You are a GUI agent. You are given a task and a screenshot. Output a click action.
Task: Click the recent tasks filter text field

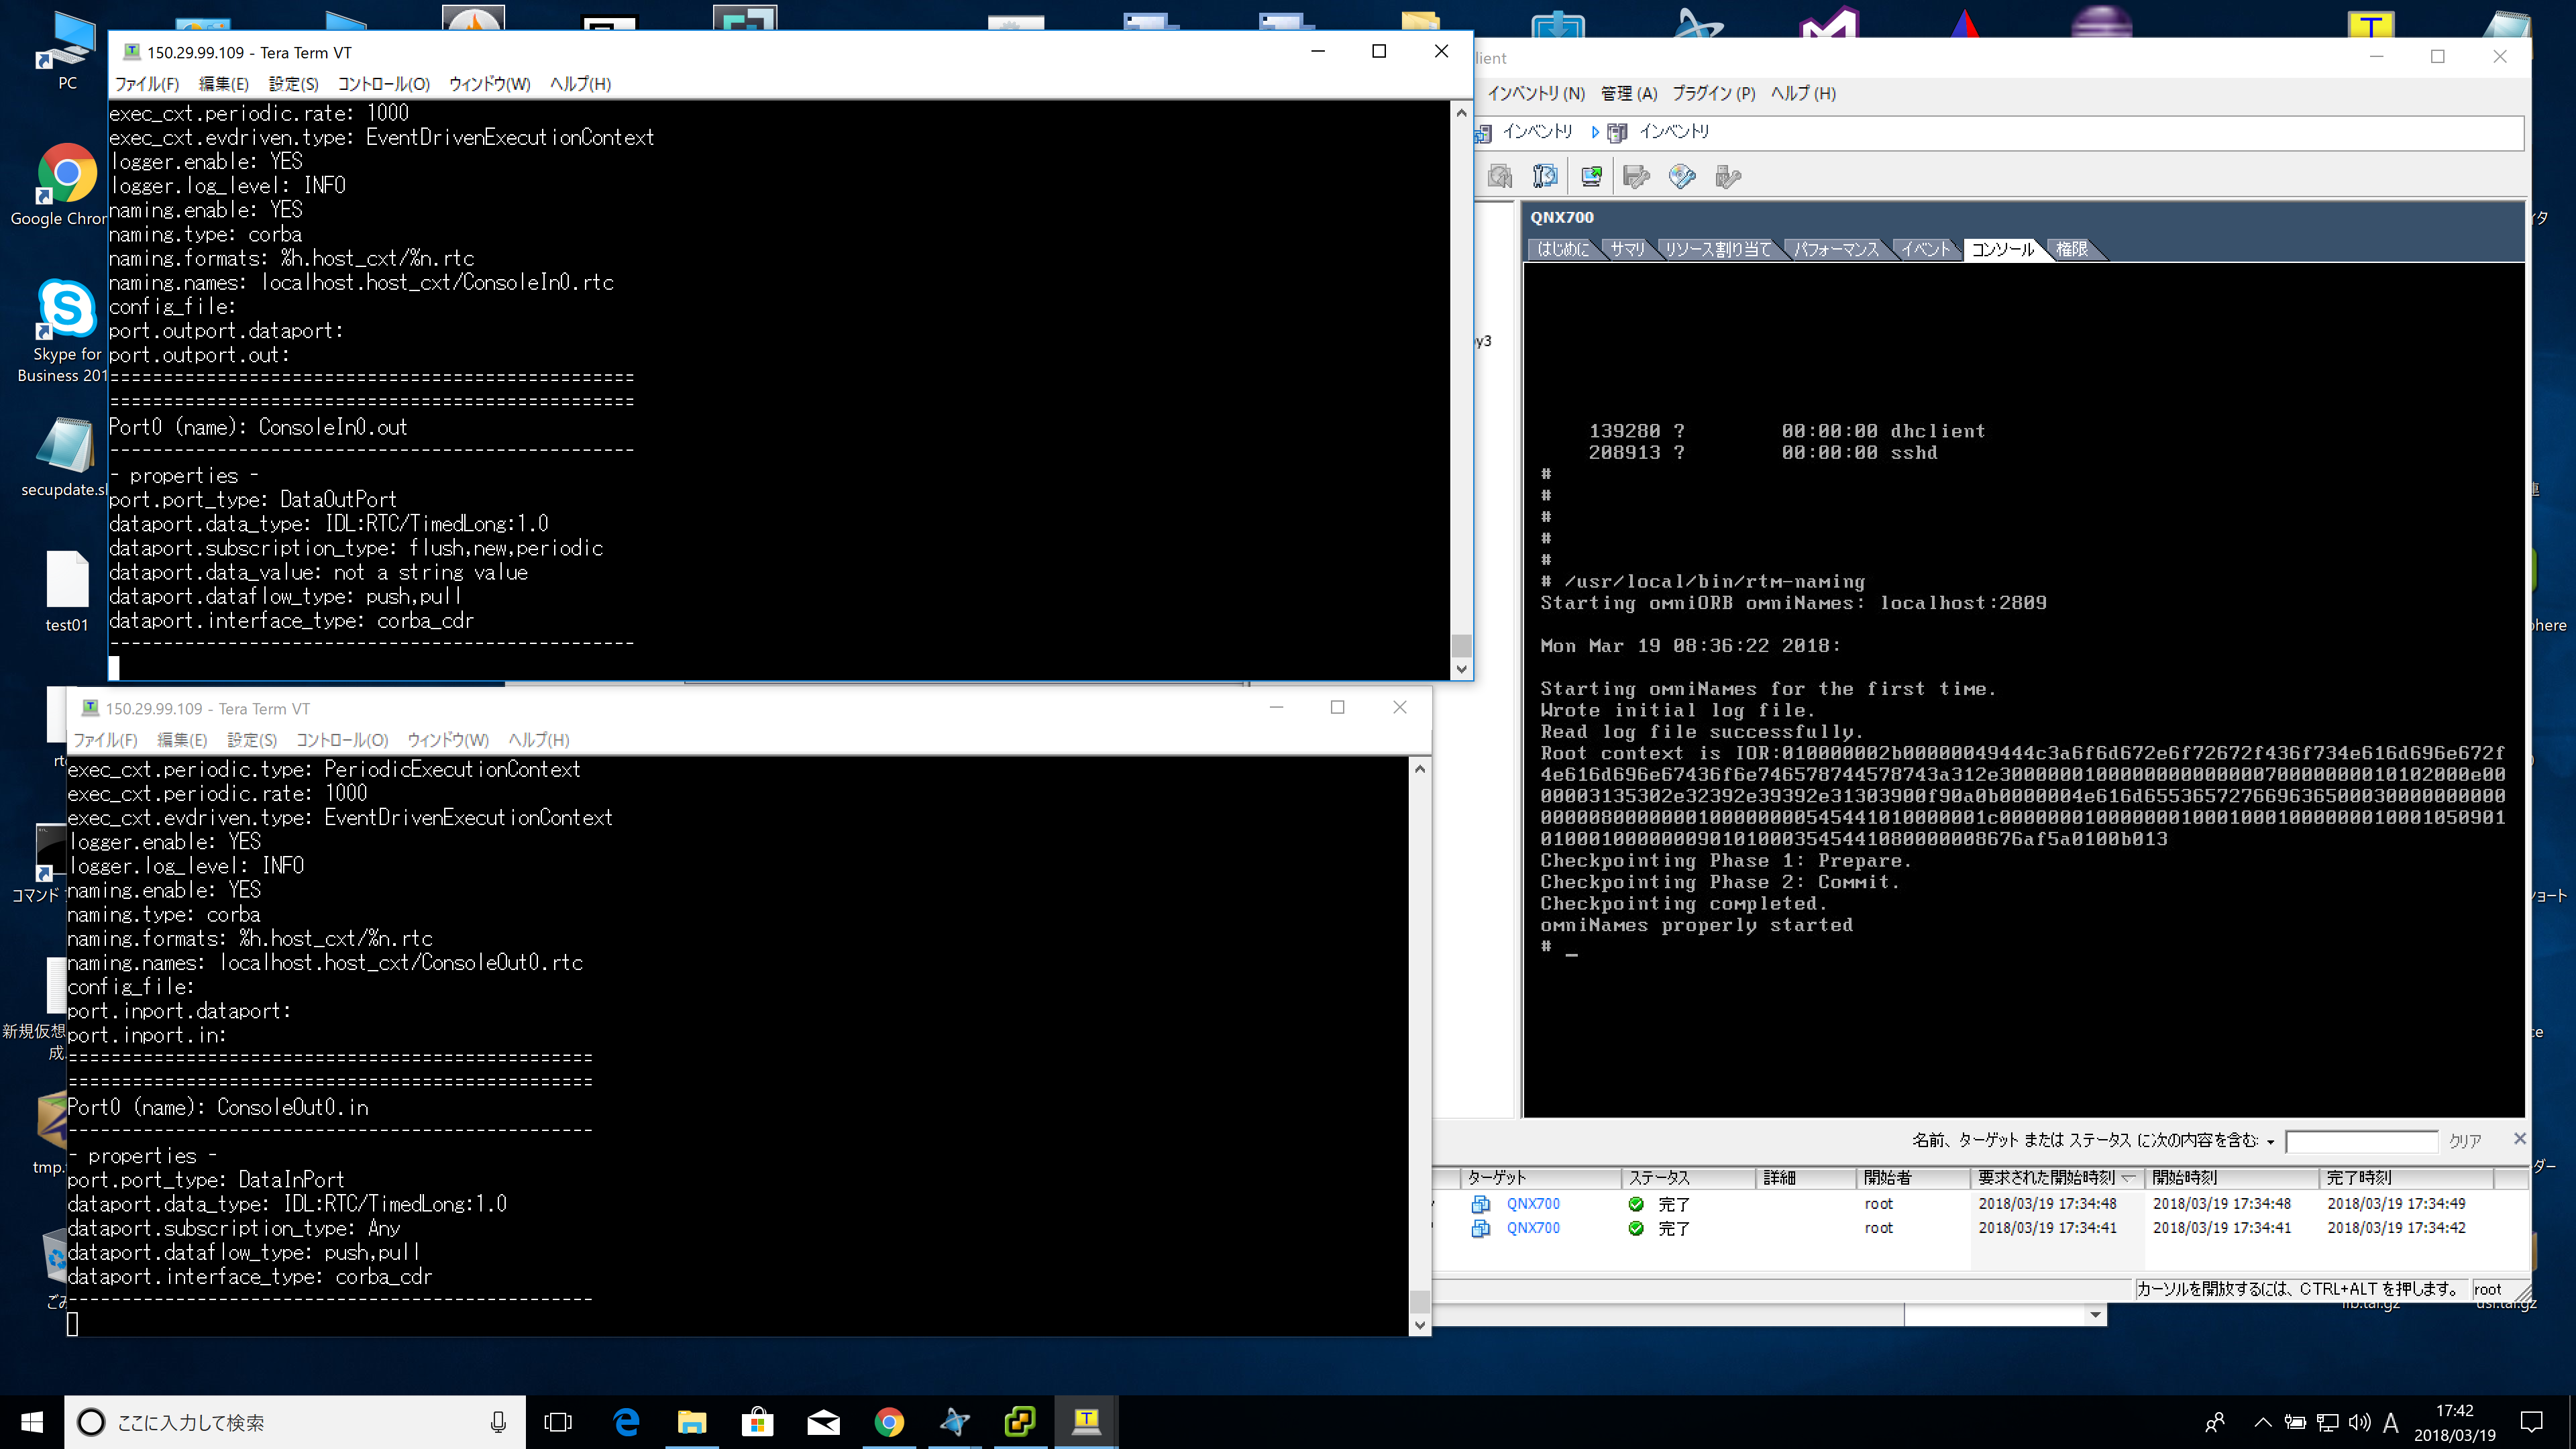click(2362, 1141)
